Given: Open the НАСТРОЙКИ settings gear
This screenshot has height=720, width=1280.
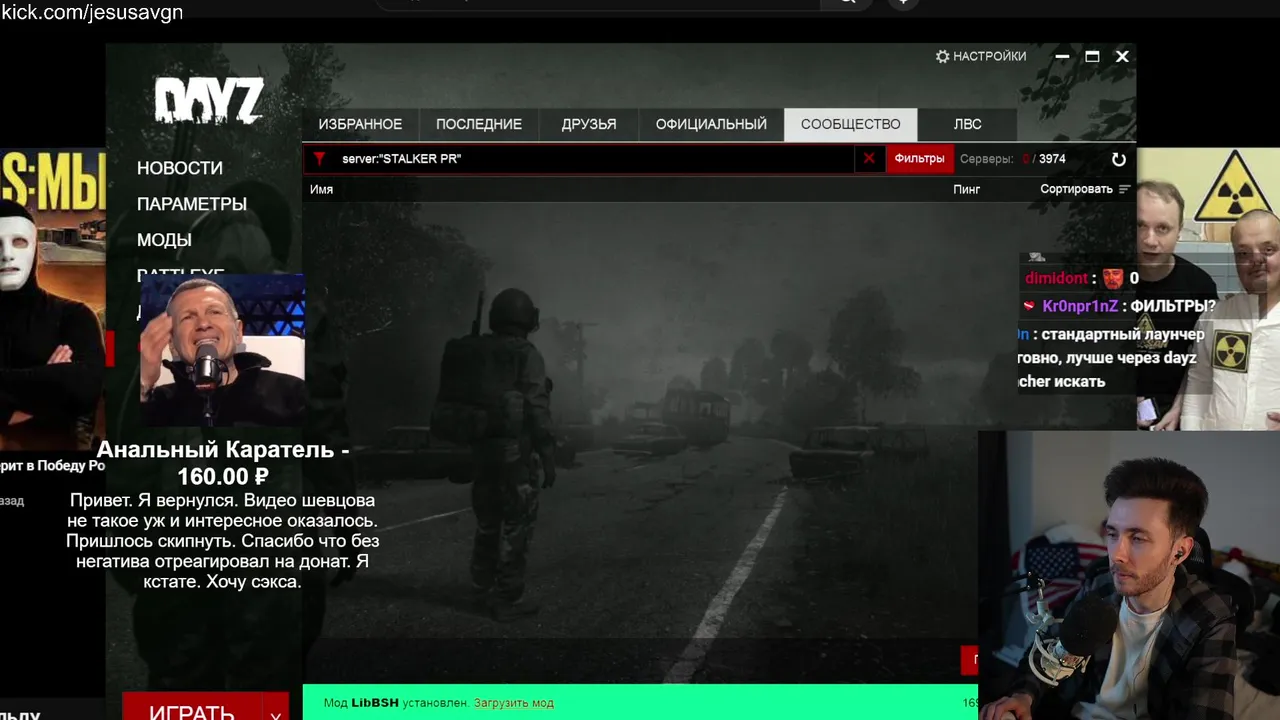Looking at the screenshot, I should click(x=980, y=57).
